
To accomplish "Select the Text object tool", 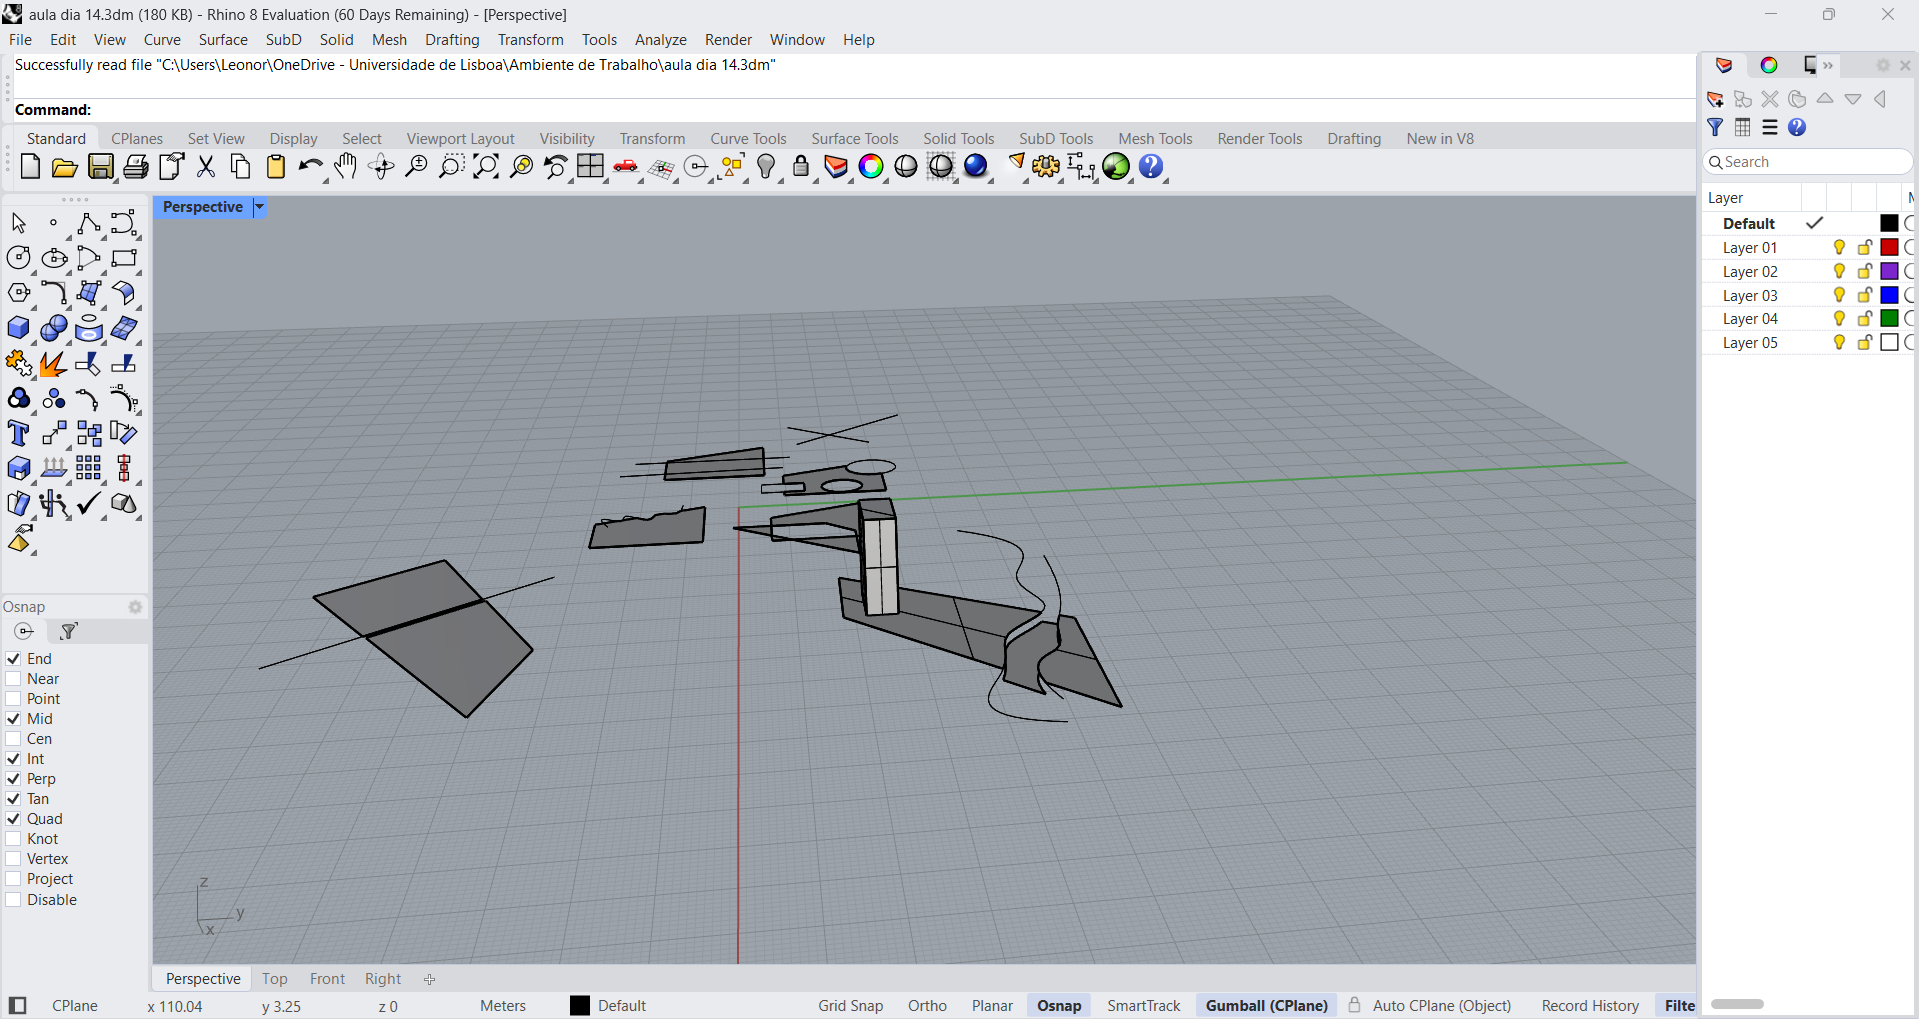I will pos(18,434).
